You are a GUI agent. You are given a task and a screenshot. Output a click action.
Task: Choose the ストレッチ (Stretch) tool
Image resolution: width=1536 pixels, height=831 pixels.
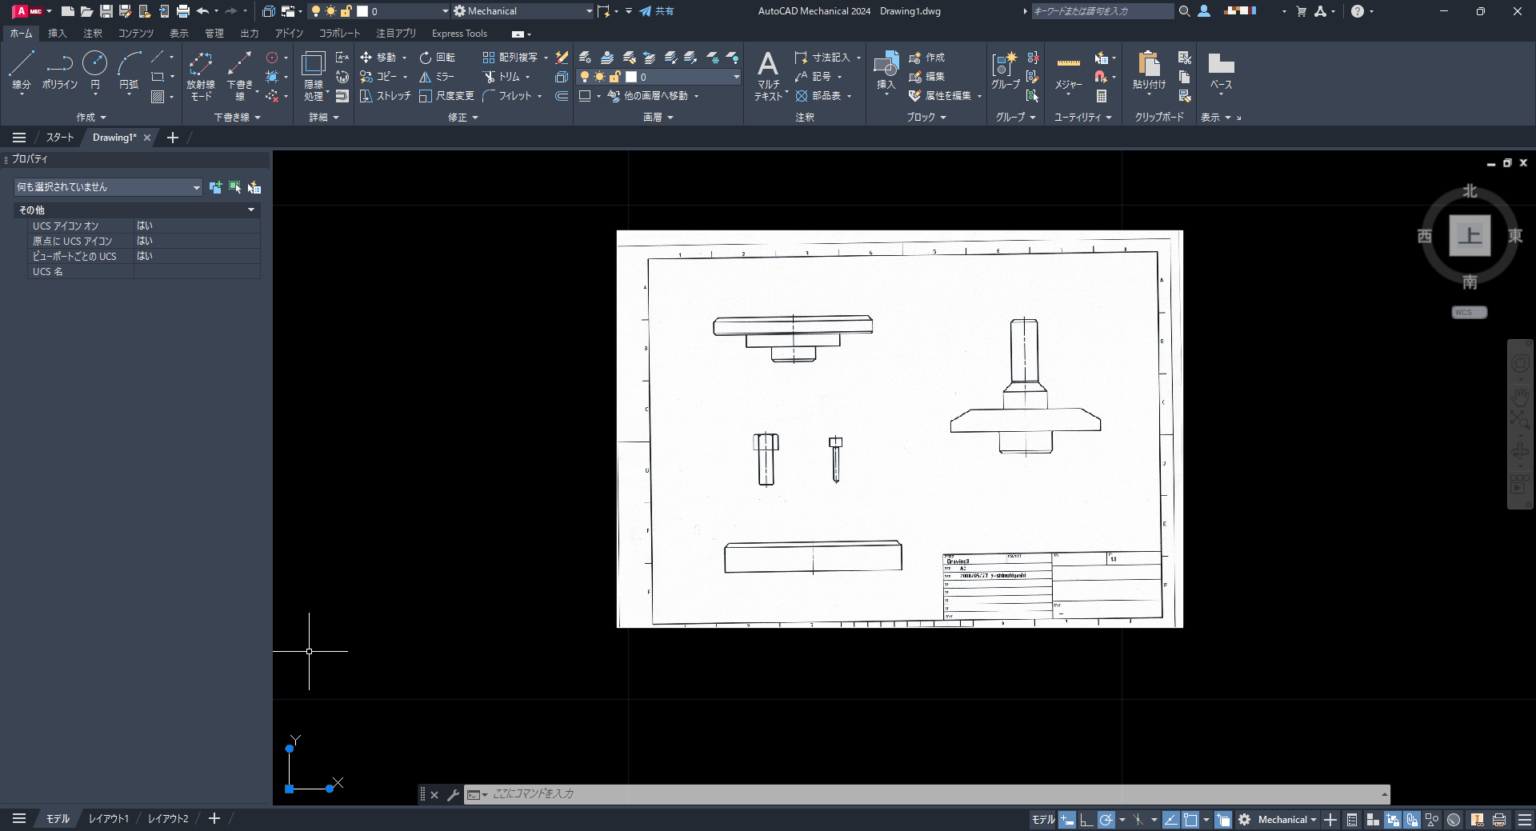[385, 96]
